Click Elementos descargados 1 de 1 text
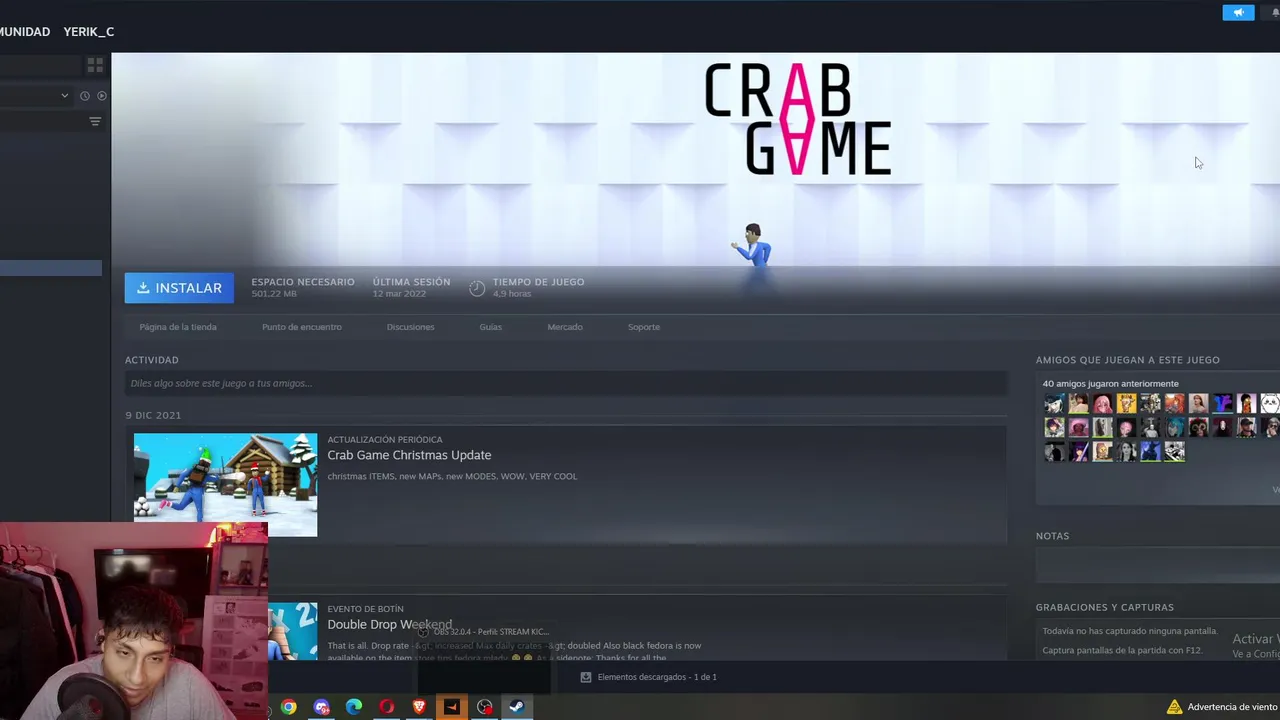Screen dimensions: 1280x720 657,677
